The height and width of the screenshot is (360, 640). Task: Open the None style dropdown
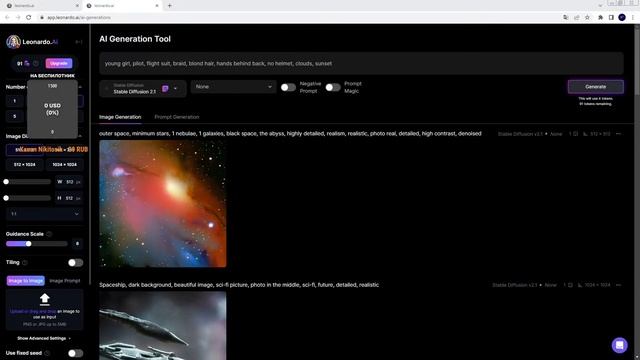[x=233, y=87]
